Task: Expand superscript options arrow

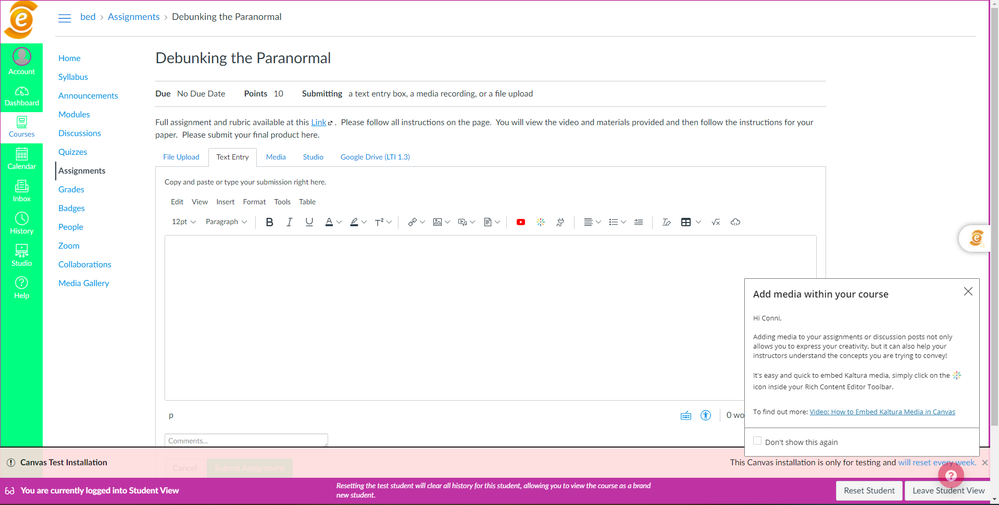Action: [389, 222]
